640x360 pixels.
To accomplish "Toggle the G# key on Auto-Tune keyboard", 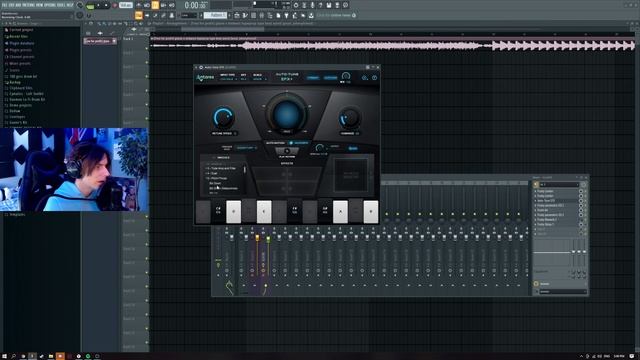I will point(325,211).
